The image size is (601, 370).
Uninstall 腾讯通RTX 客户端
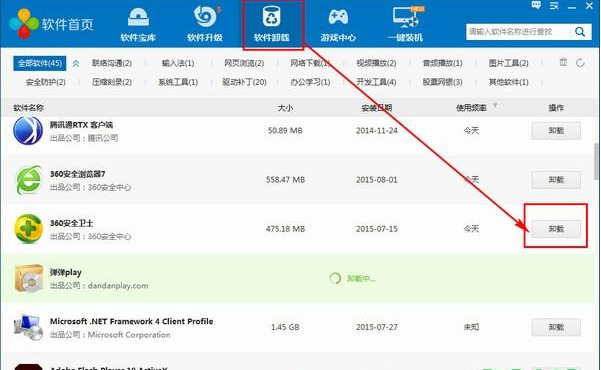556,131
